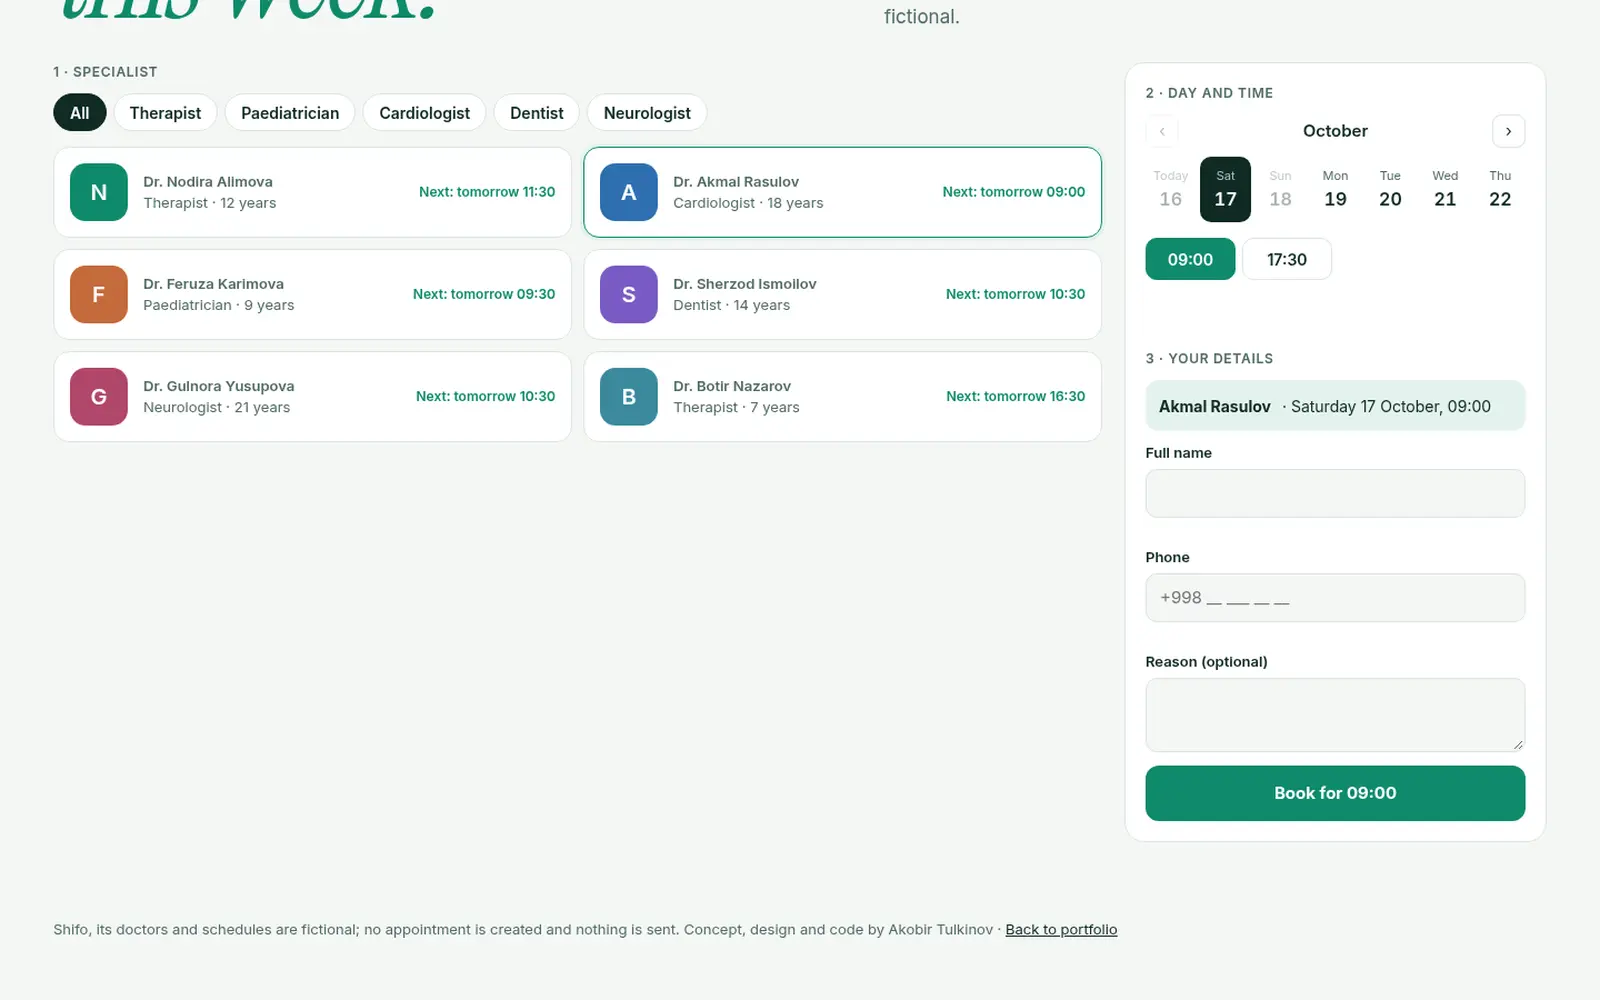Go to next month with right chevron
This screenshot has width=1600, height=1000.
click(1508, 131)
